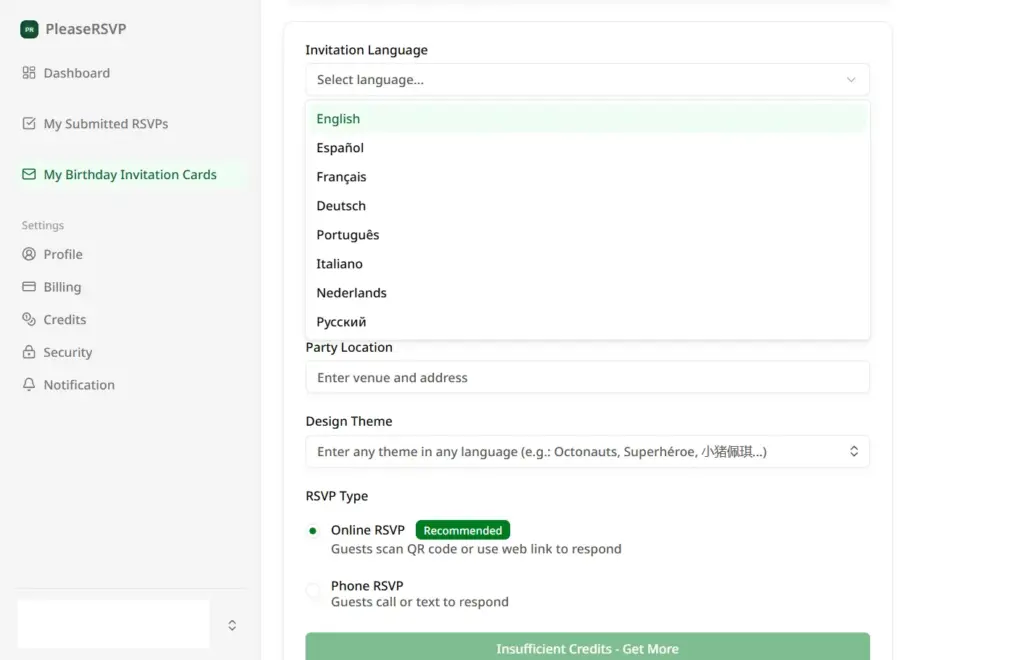
Task: Choose the Phone RSVP option
Action: (x=313, y=586)
